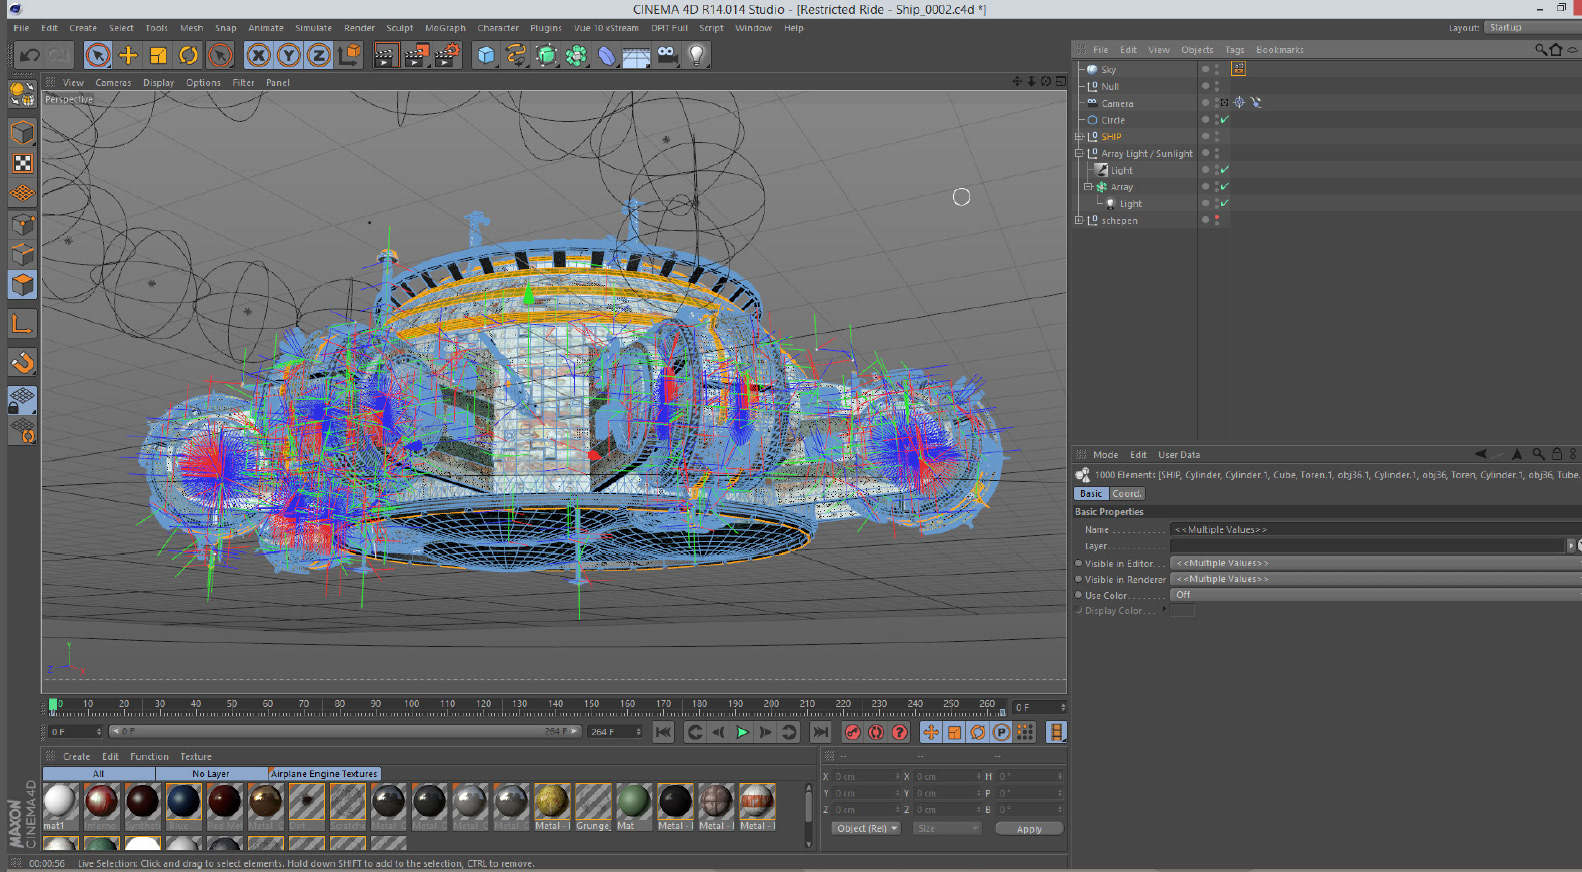Open the Display viewport menu
Viewport: 1582px width, 872px height.
pyautogui.click(x=158, y=83)
